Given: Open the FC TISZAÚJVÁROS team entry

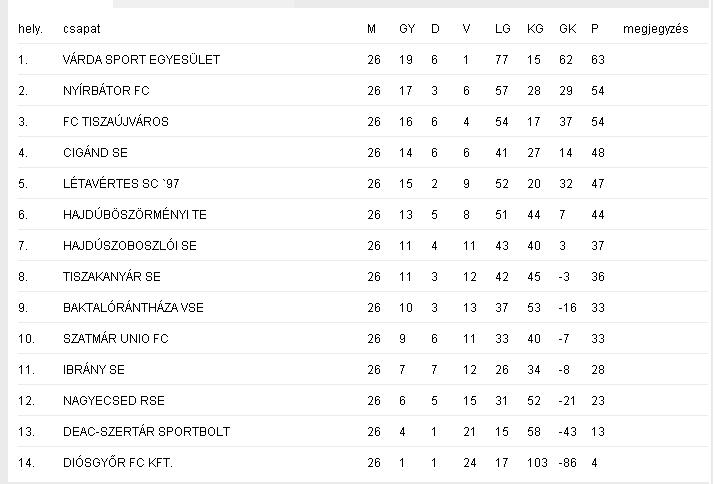Looking at the screenshot, I should pyautogui.click(x=116, y=122).
